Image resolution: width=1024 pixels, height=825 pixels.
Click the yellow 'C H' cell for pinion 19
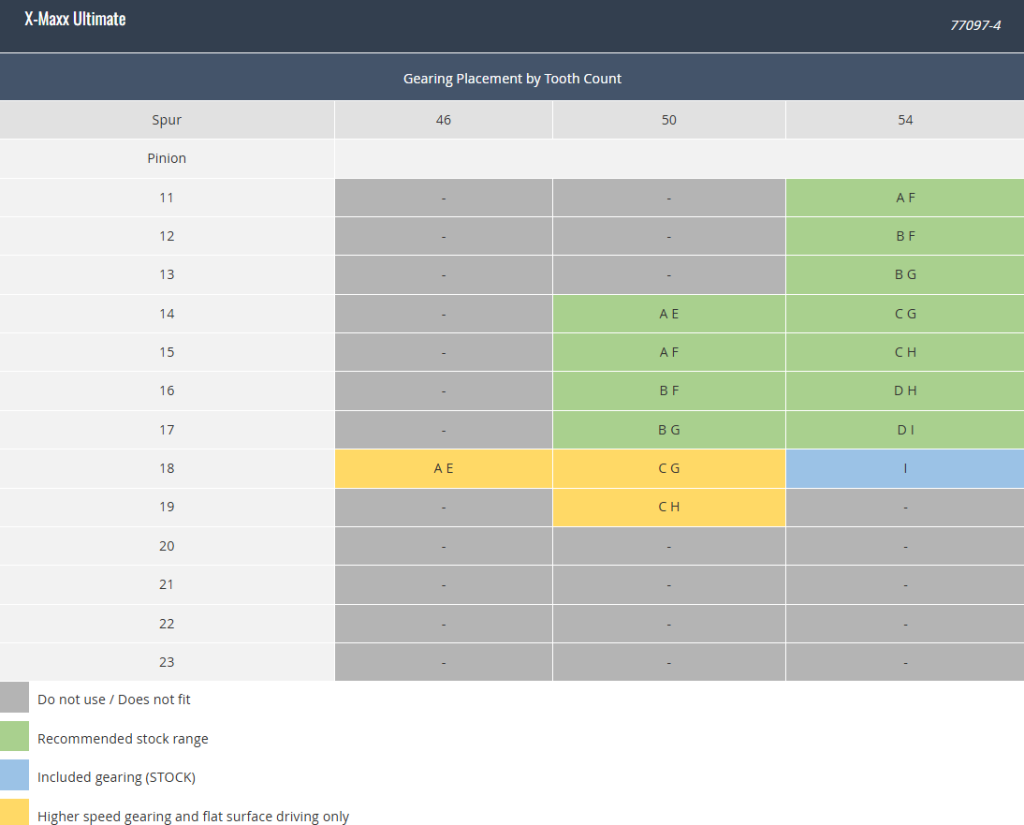pyautogui.click(x=669, y=507)
